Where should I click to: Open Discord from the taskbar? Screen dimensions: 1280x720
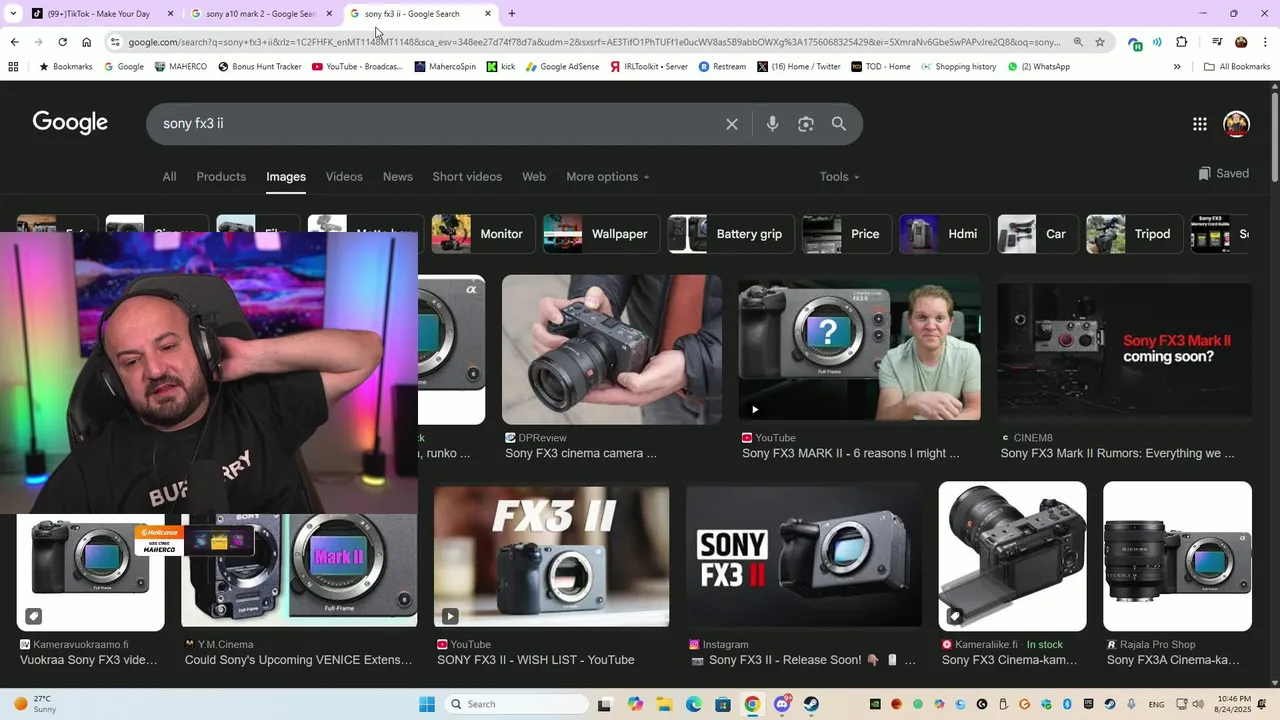coord(782,704)
